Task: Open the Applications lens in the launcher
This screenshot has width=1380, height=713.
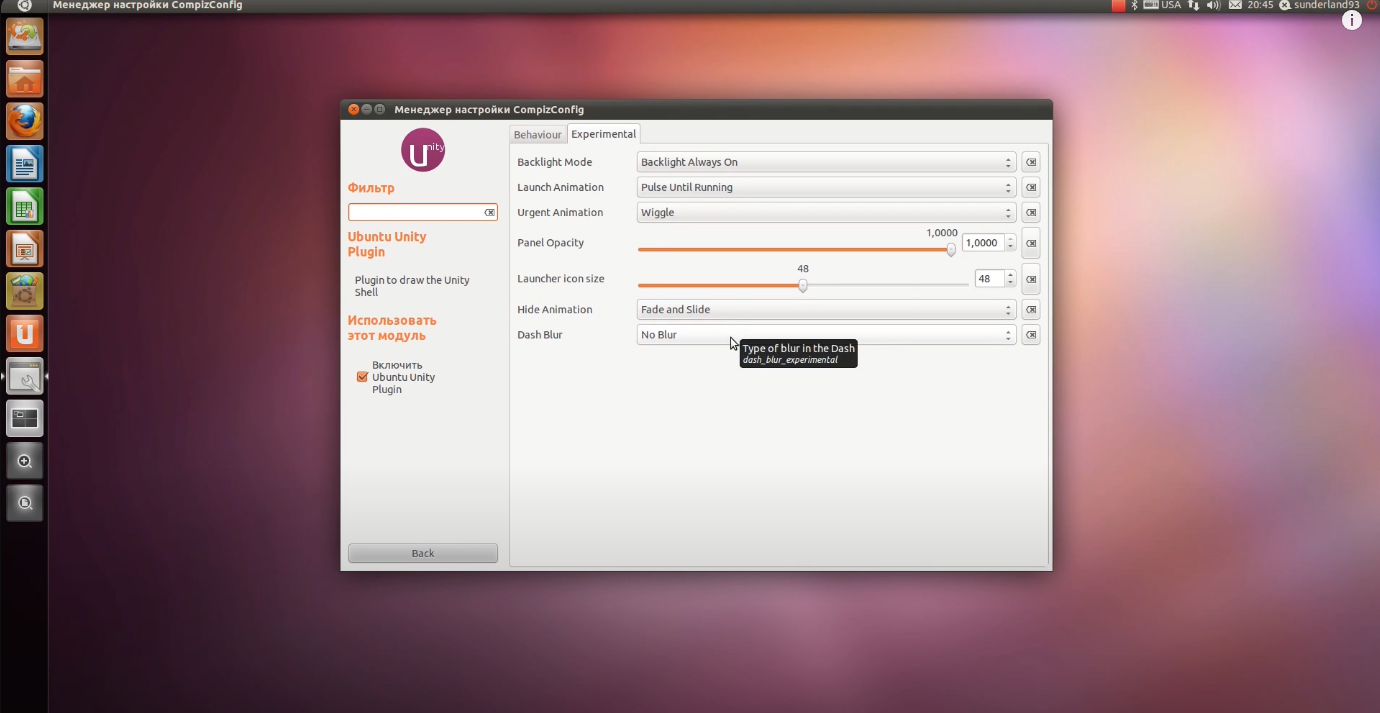Action: (x=24, y=461)
